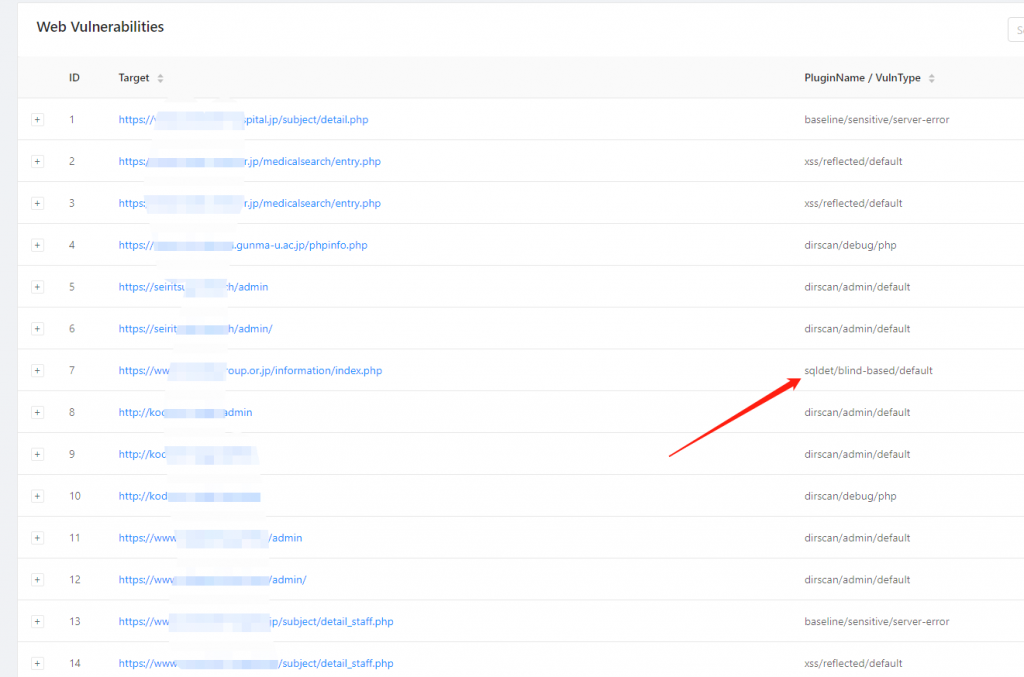Open row 11 https://www /admin link
Screen dimensions: 1024x677
pos(210,537)
